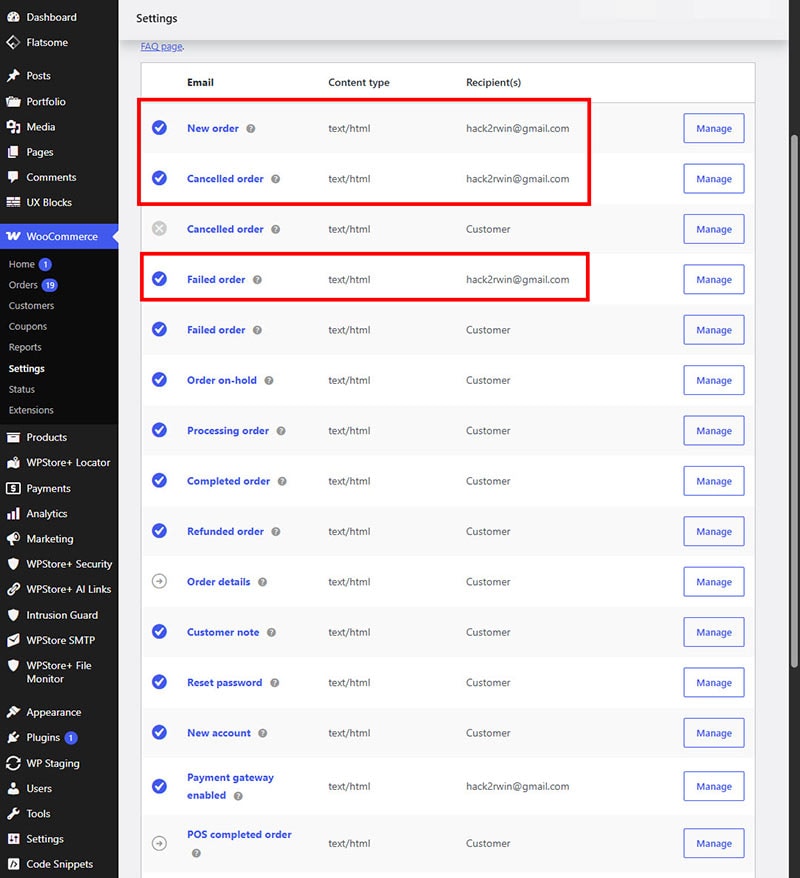
Task: Click the Plugins plug icon
Action: pyautogui.click(x=13, y=737)
